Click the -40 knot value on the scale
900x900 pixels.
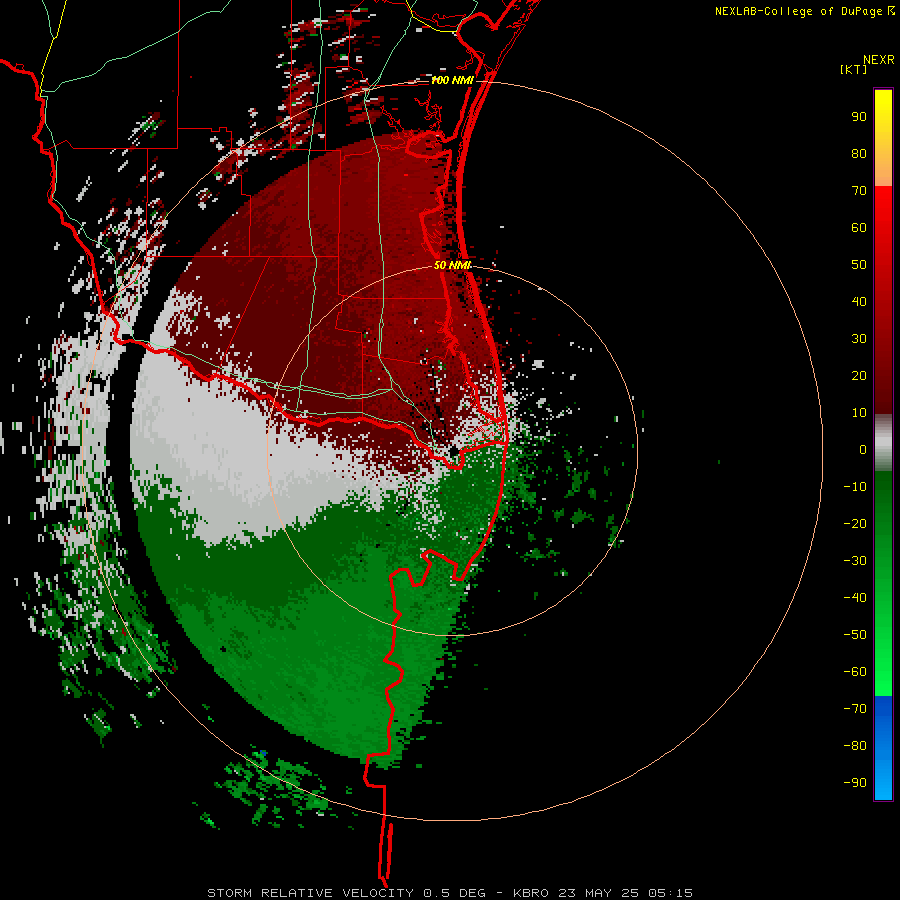(x=855, y=598)
